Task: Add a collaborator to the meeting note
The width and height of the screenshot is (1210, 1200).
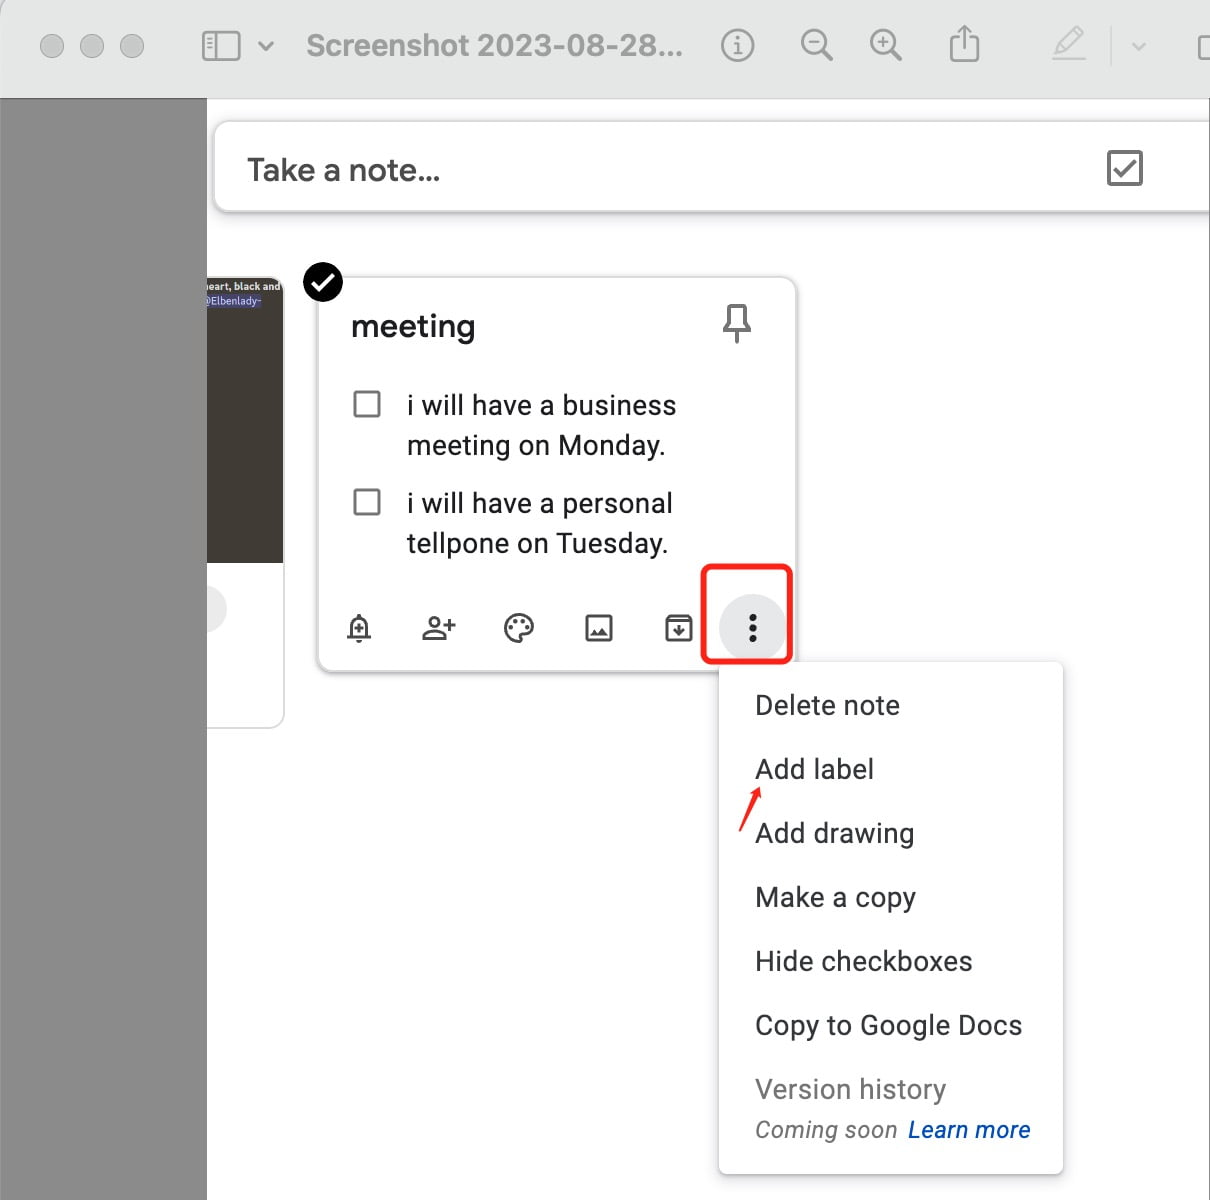Action: [x=439, y=628]
